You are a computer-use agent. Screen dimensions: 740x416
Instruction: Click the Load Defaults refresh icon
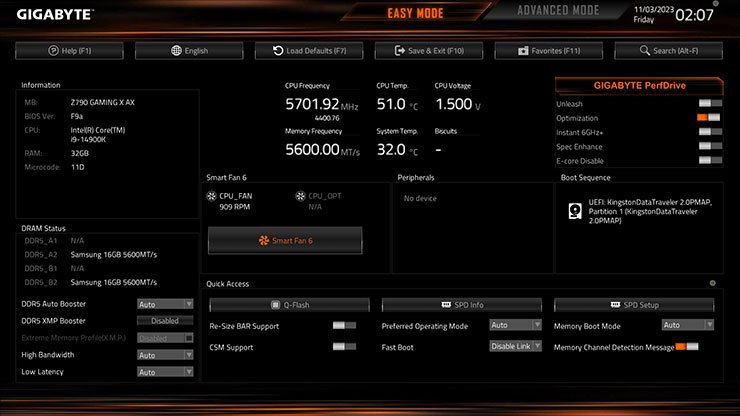pos(277,51)
